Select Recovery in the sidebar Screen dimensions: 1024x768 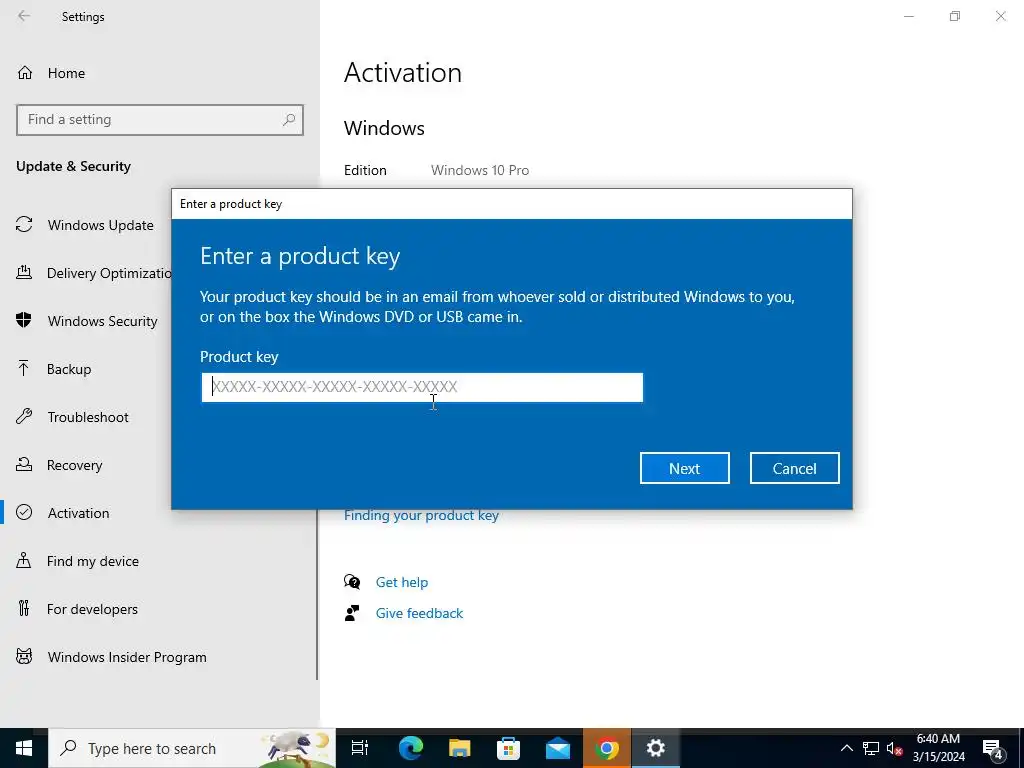click(x=74, y=465)
